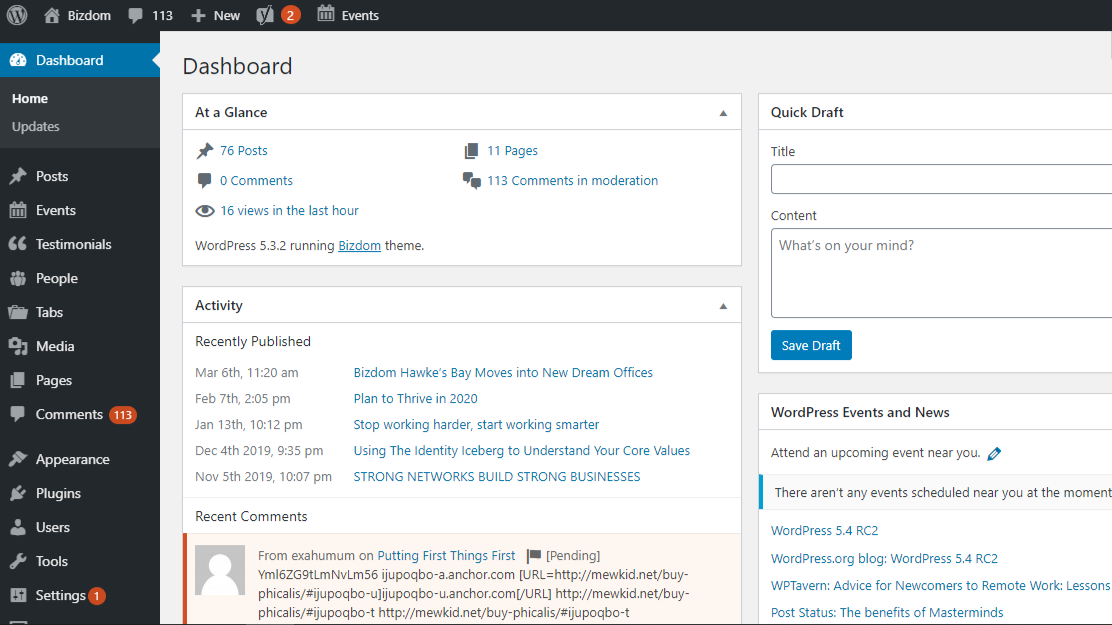Open the 0 Comments link
1112x625 pixels.
(256, 180)
